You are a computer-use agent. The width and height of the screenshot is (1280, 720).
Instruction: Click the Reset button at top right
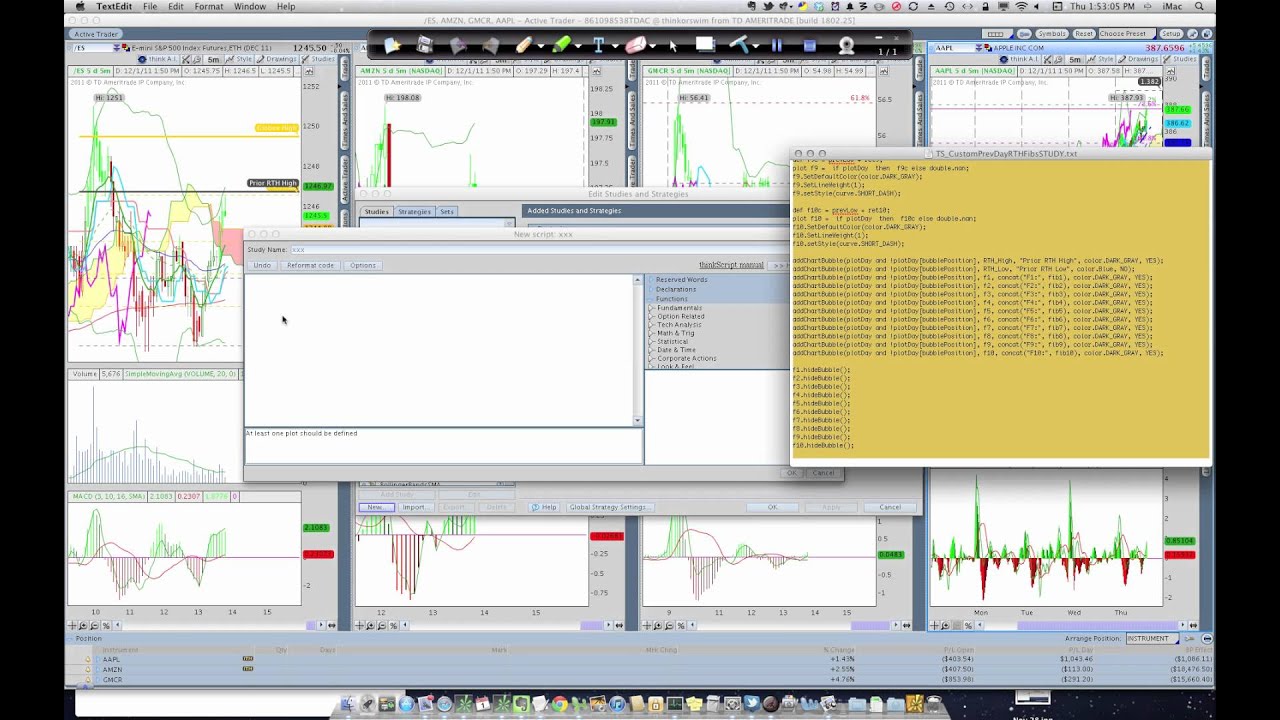(1084, 34)
